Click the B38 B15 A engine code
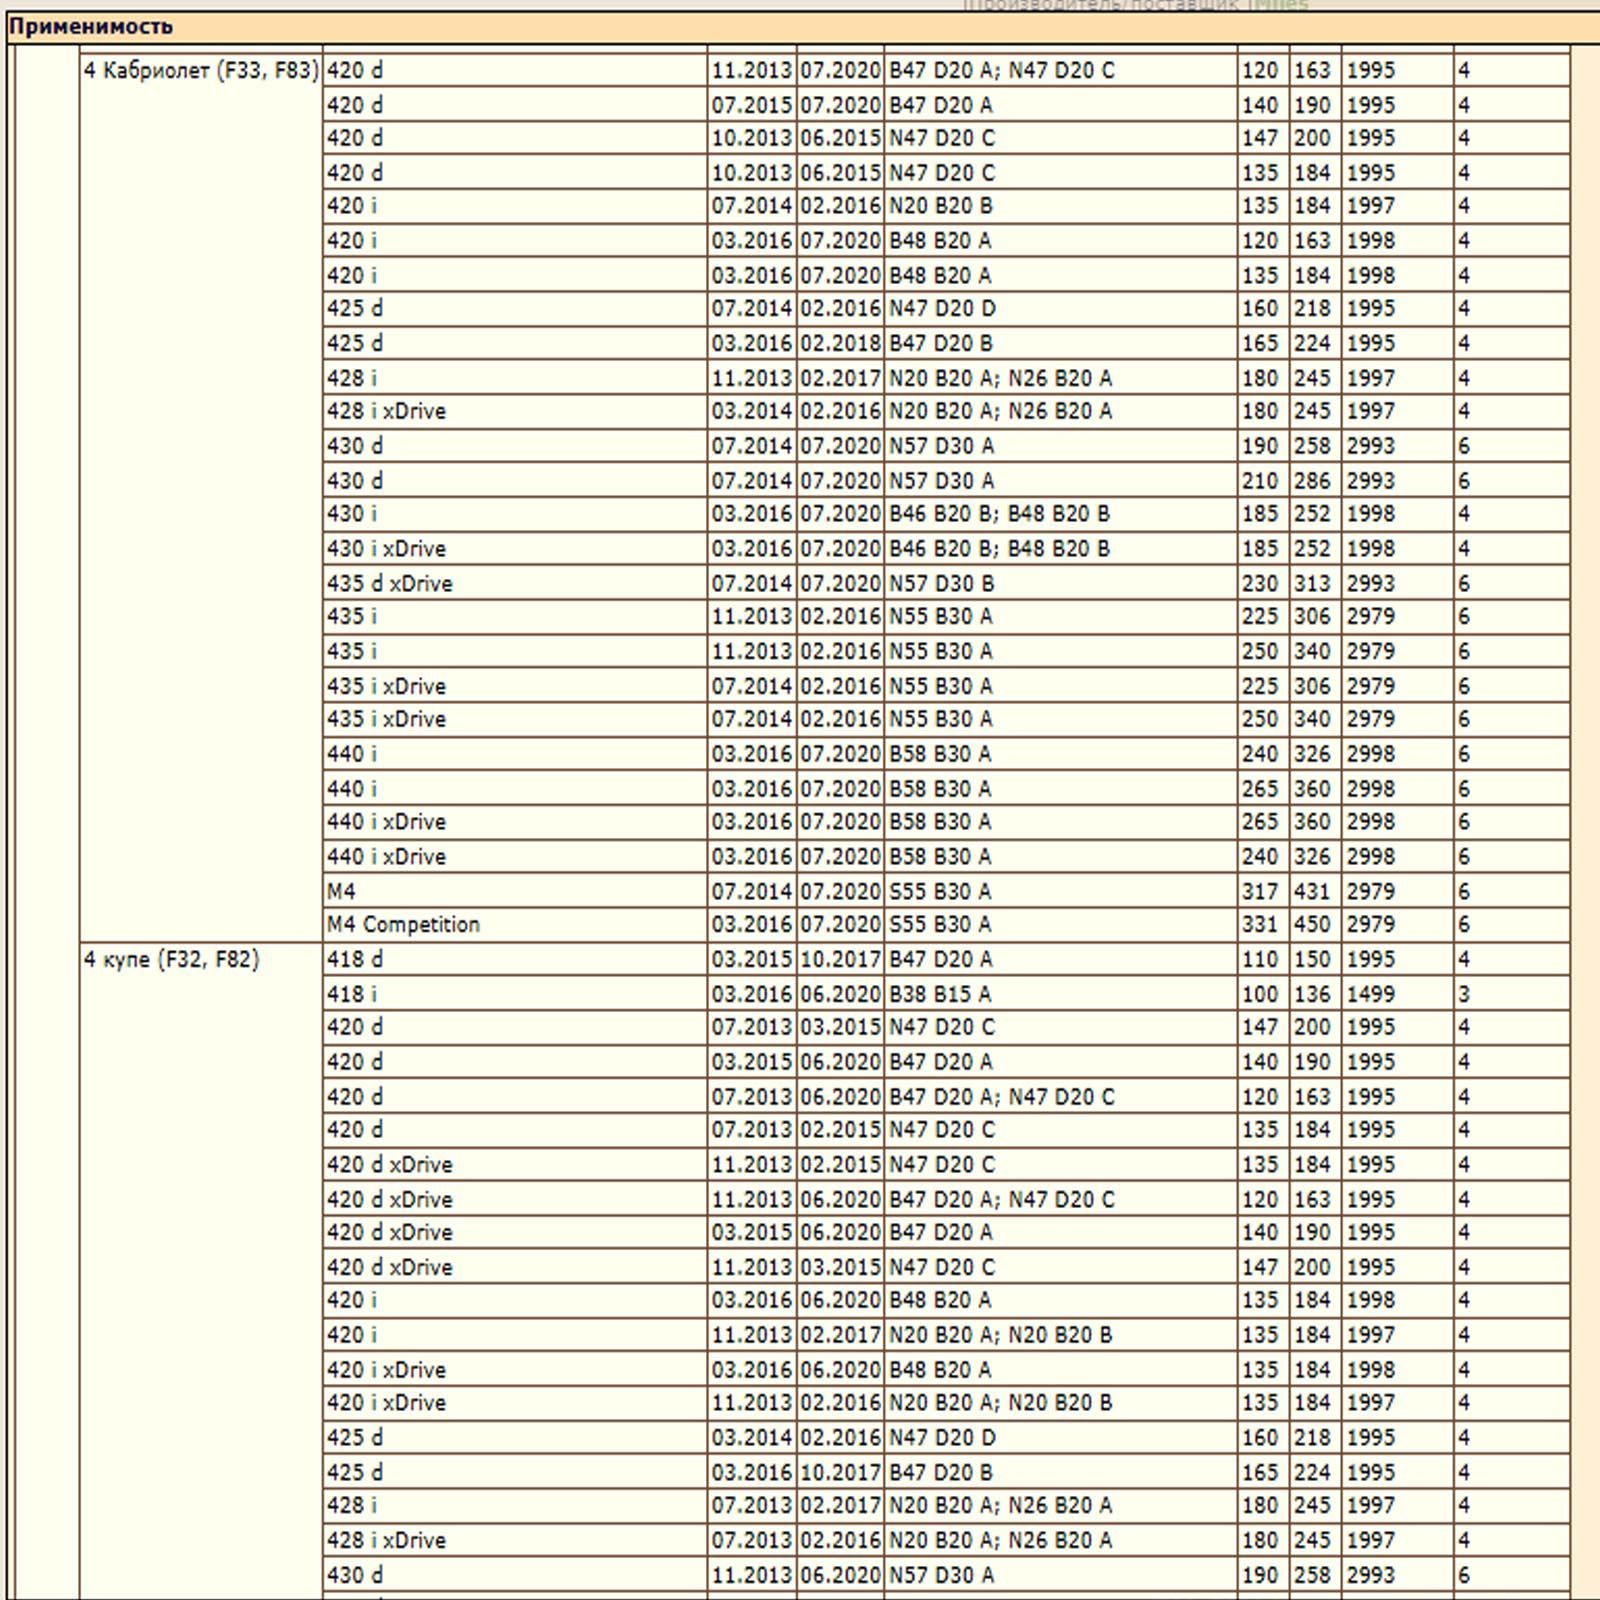1600x1600 pixels. 940,994
